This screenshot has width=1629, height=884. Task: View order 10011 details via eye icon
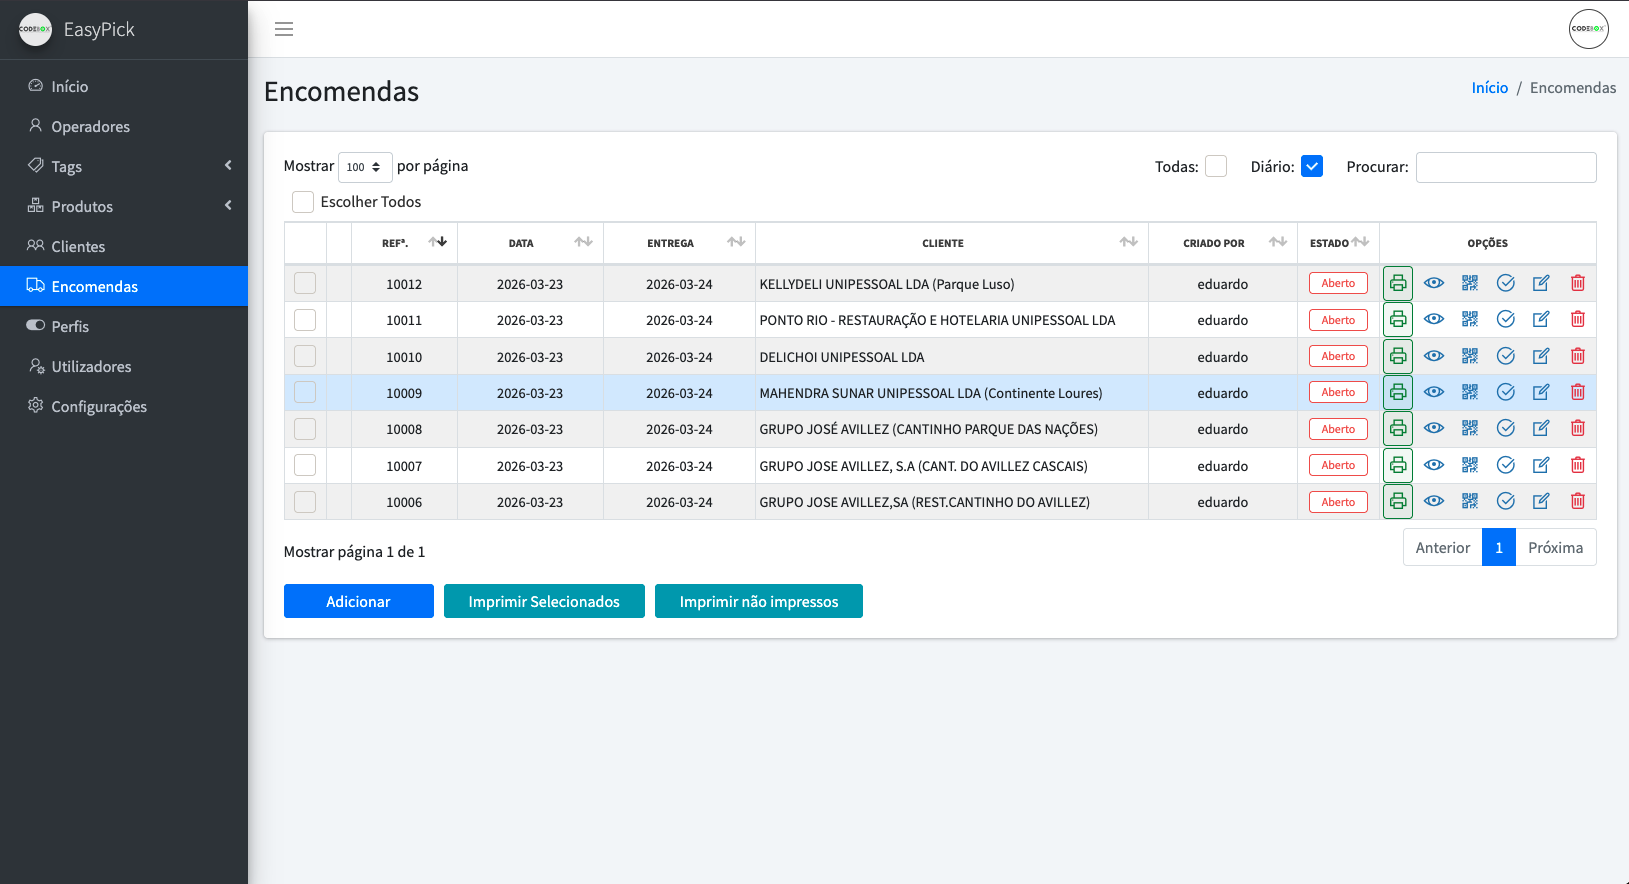tap(1433, 320)
